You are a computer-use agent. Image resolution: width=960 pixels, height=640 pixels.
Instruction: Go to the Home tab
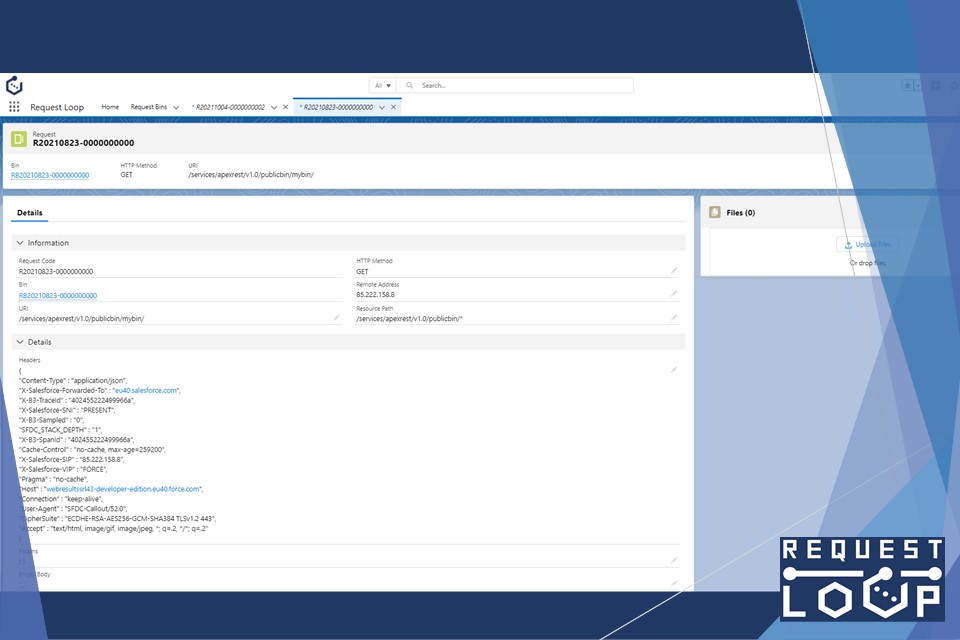coord(110,107)
